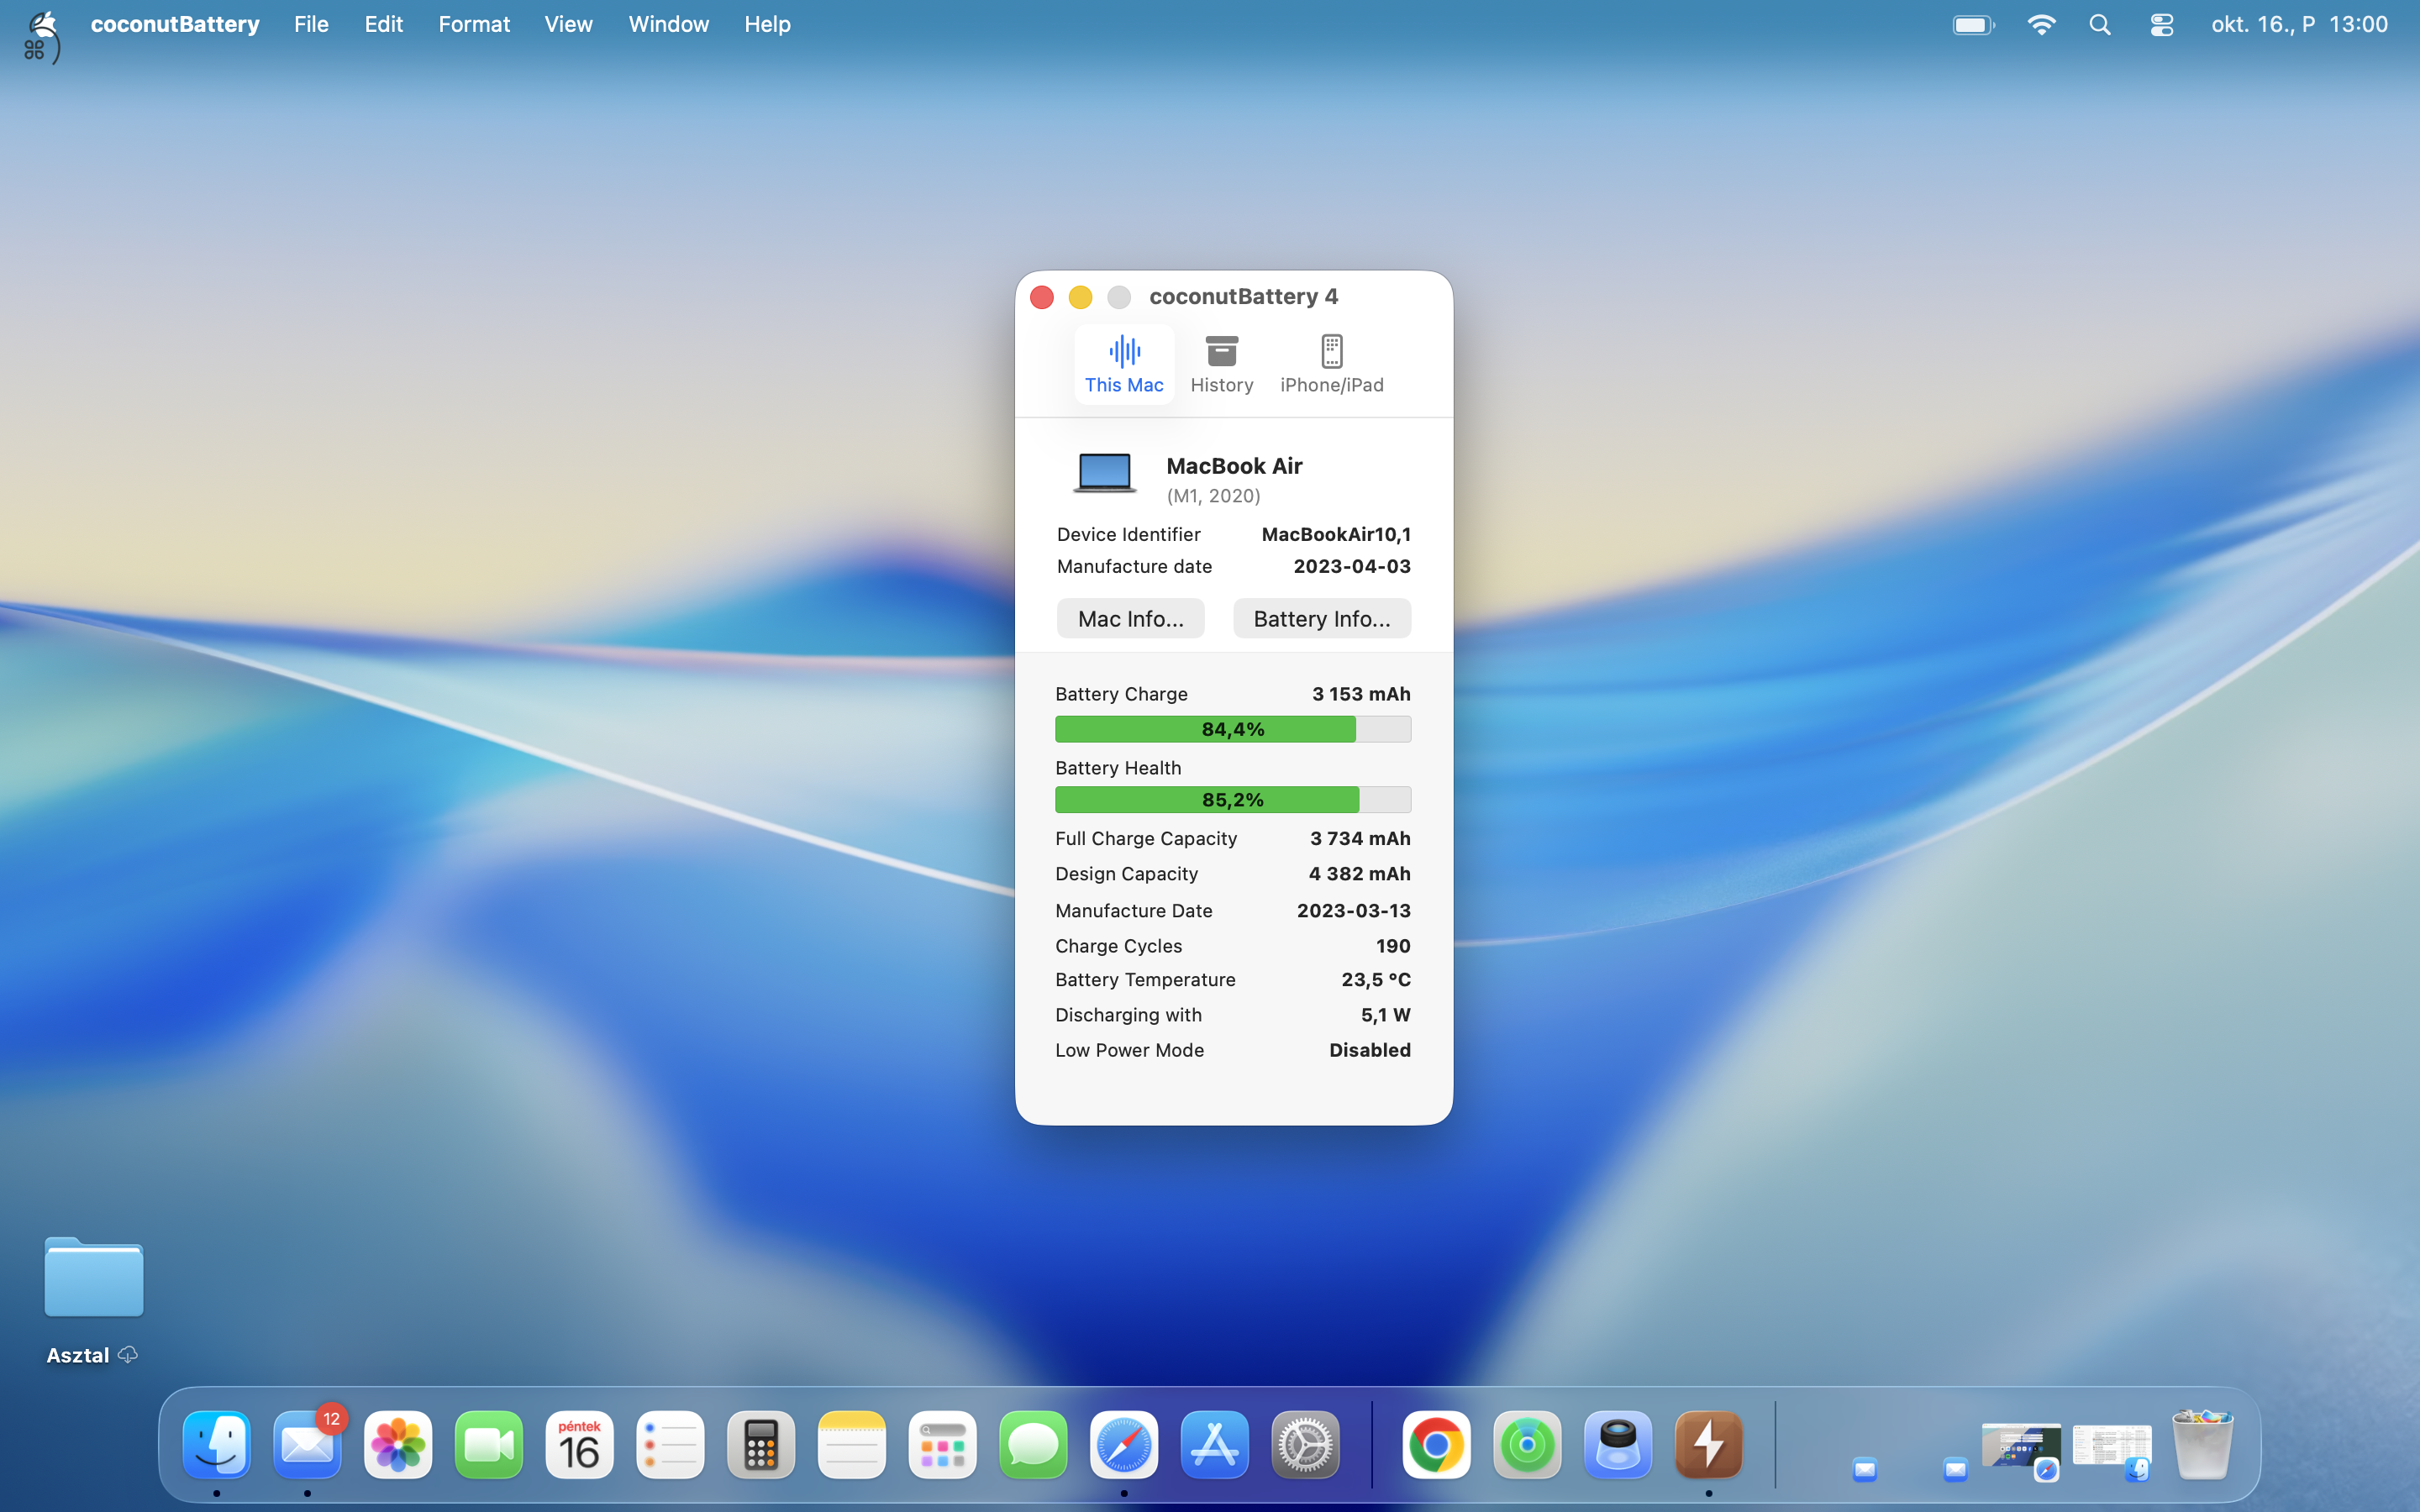2420x1512 pixels.
Task: Open the Format menu
Action: (x=474, y=24)
